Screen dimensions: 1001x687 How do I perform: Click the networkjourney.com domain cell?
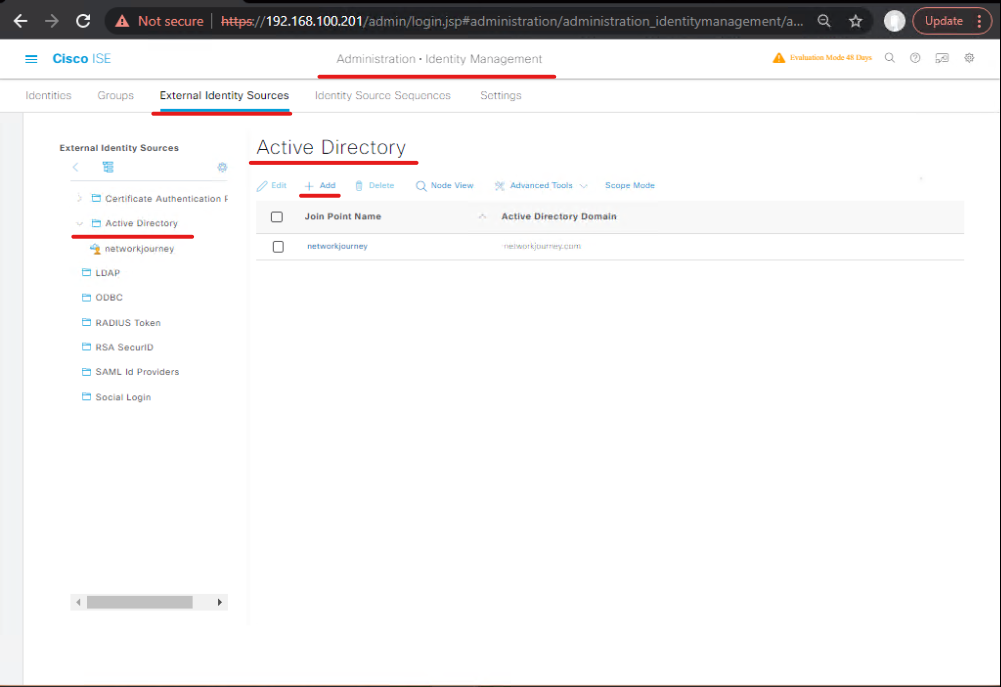542,246
